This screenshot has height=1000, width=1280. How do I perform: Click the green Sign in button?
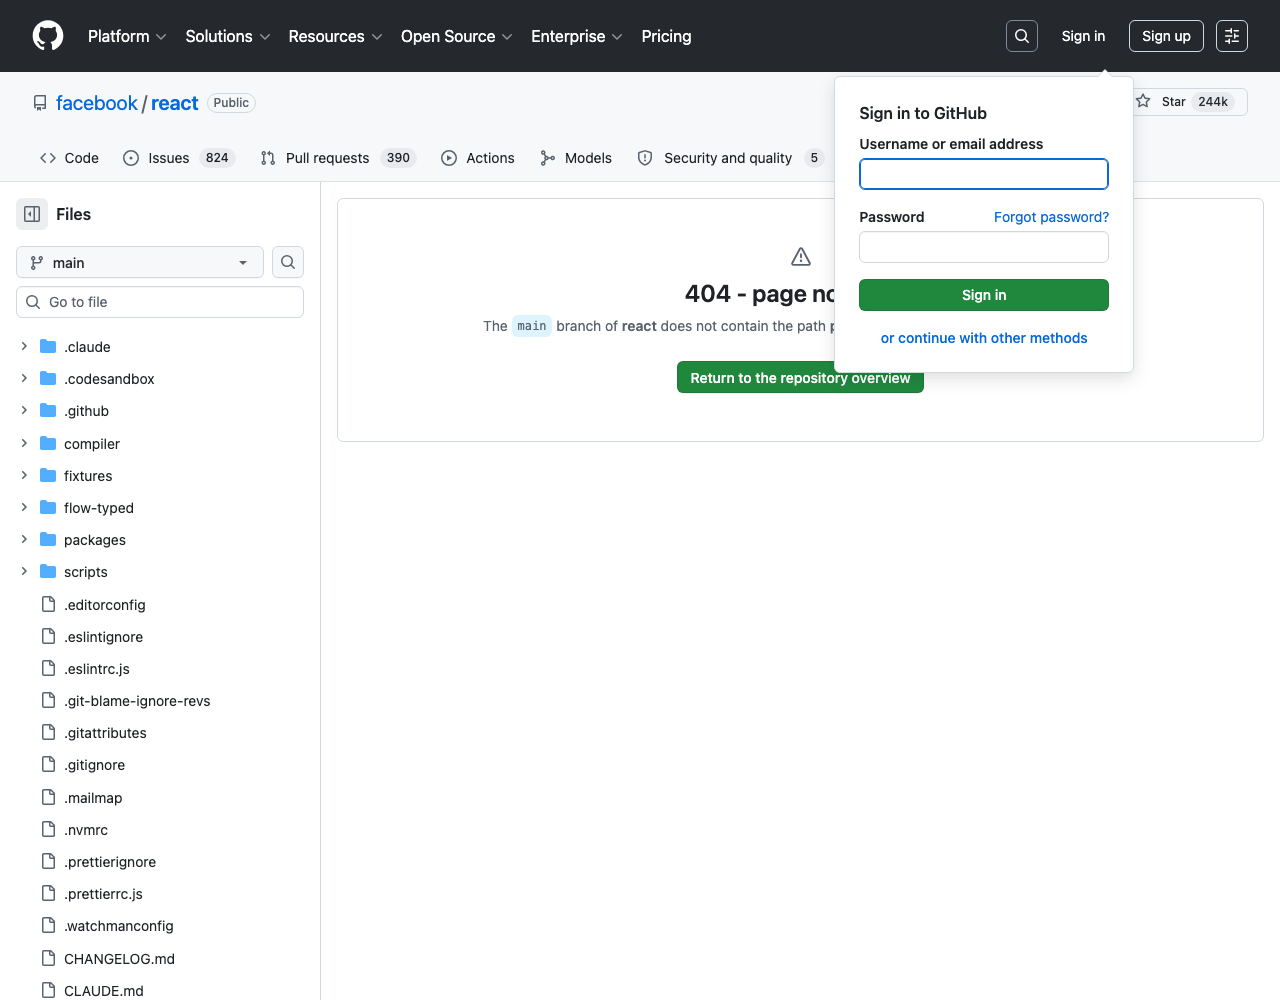(984, 295)
